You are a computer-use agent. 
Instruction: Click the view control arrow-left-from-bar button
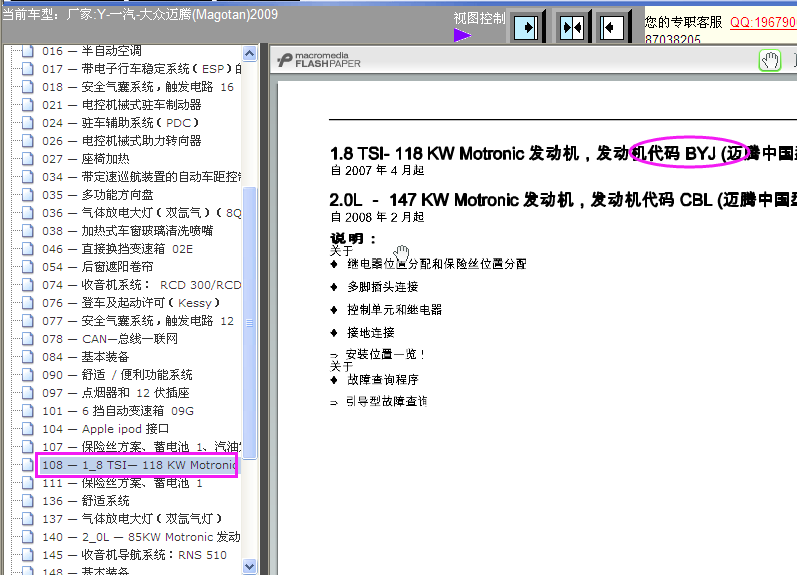pos(611,27)
